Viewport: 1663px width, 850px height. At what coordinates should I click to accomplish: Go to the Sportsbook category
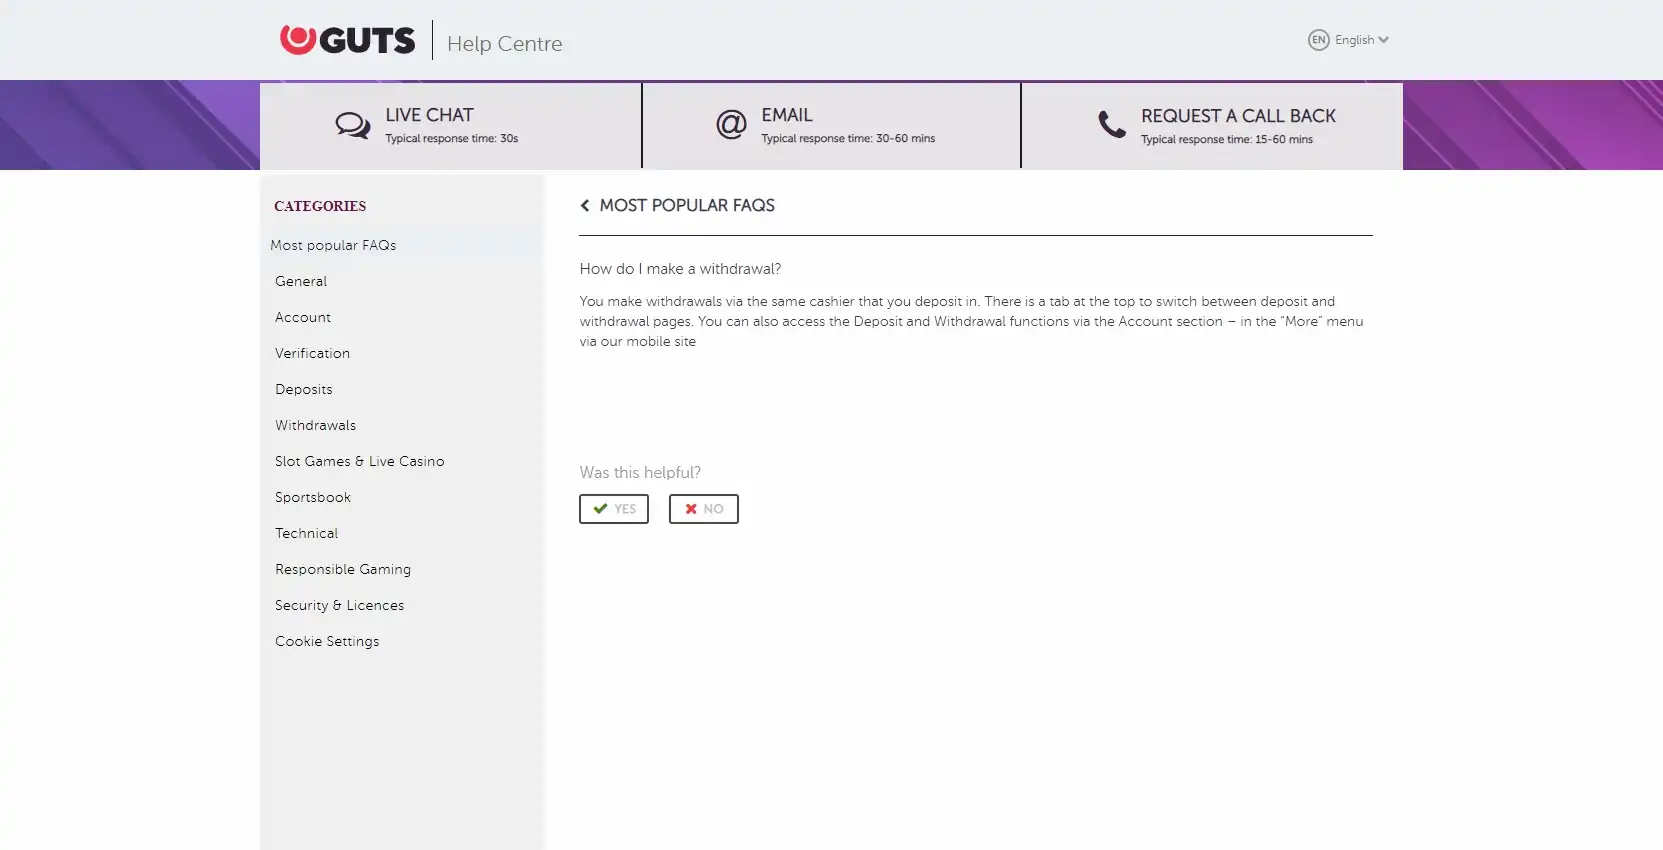click(x=313, y=497)
